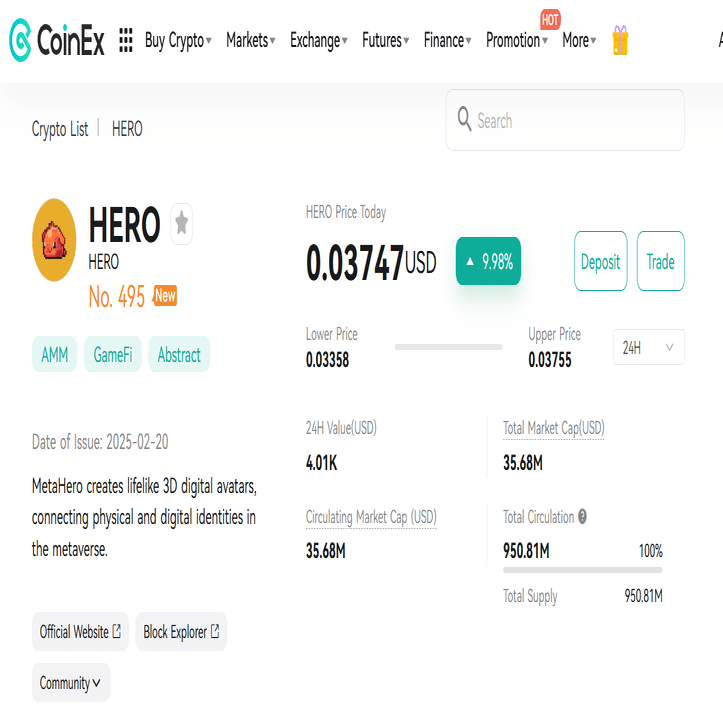Click the CoinEx logo
Viewport: 723px width, 723px height.
click(57, 40)
